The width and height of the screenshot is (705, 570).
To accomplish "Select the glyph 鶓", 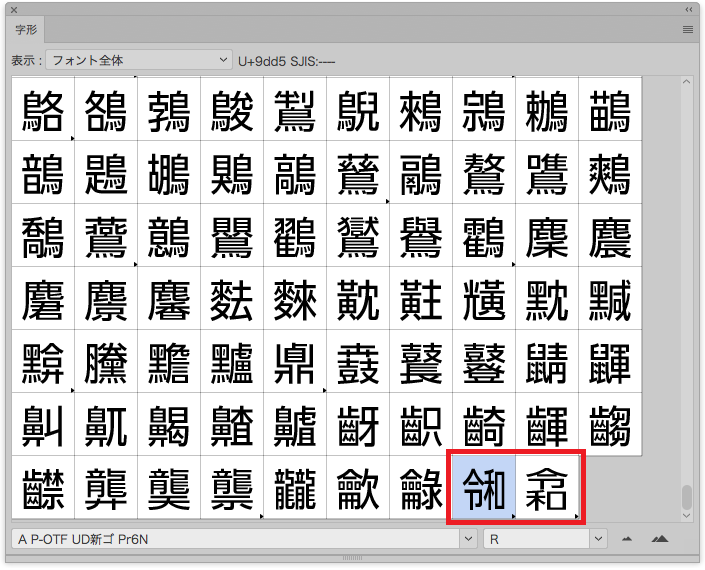I will tap(610, 109).
